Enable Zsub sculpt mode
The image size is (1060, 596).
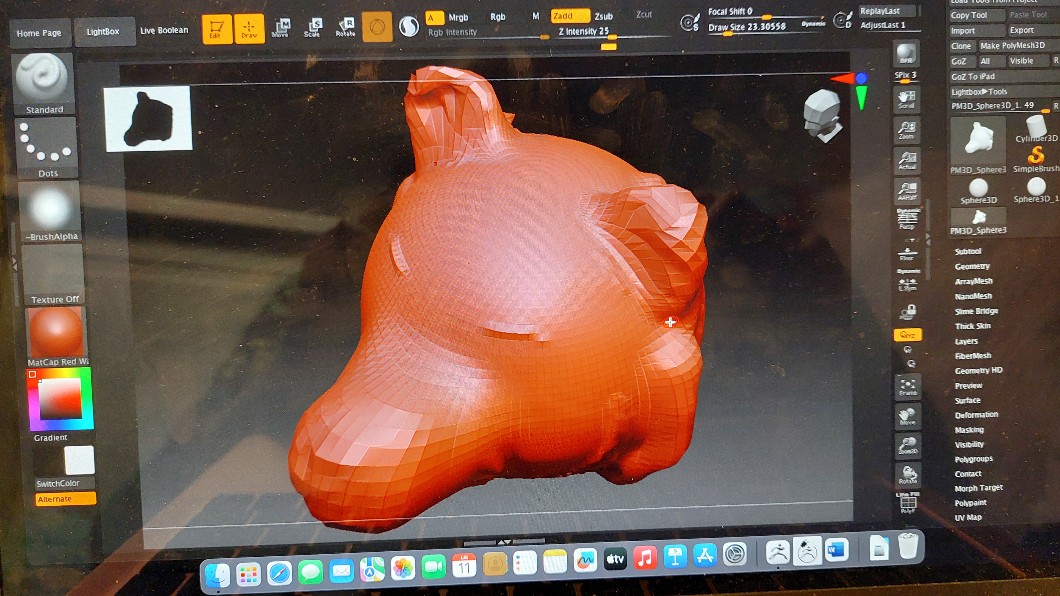pyautogui.click(x=604, y=16)
